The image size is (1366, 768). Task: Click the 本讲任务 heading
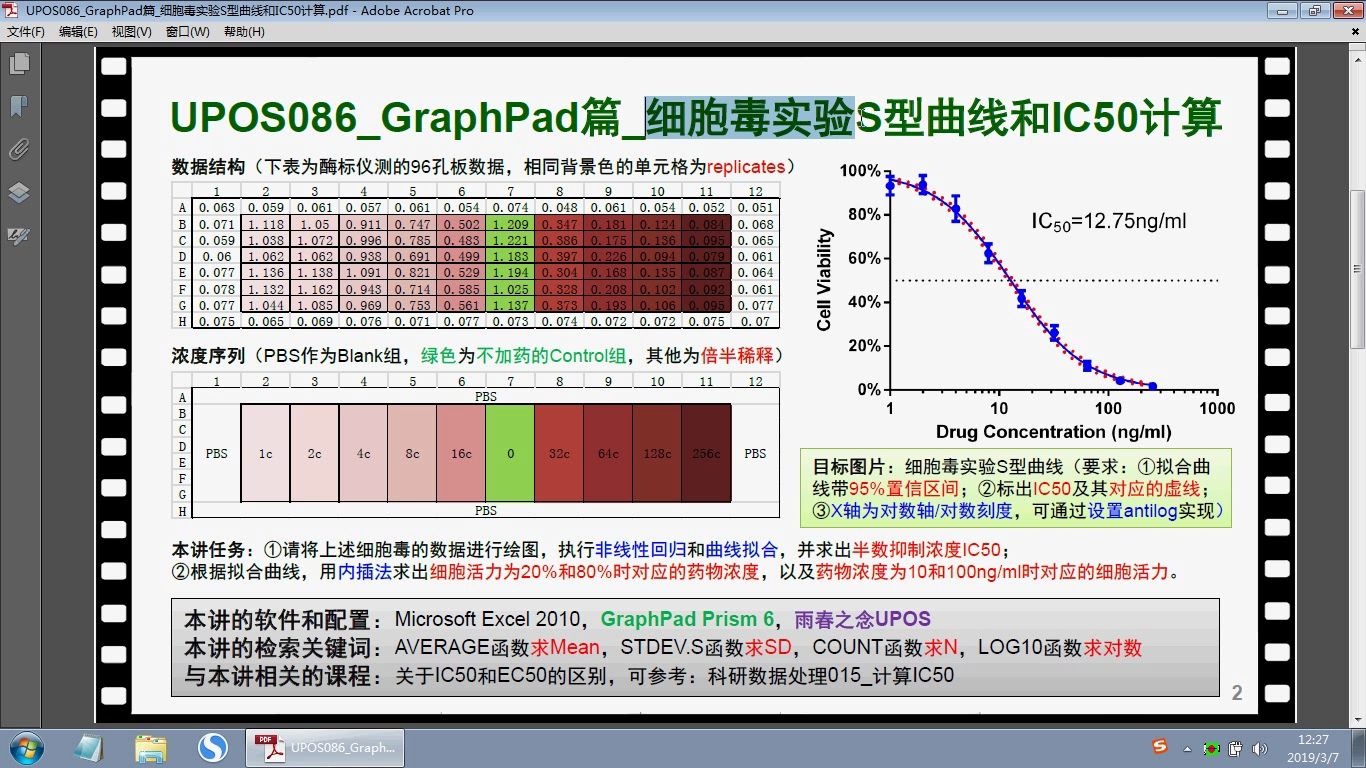[x=208, y=550]
